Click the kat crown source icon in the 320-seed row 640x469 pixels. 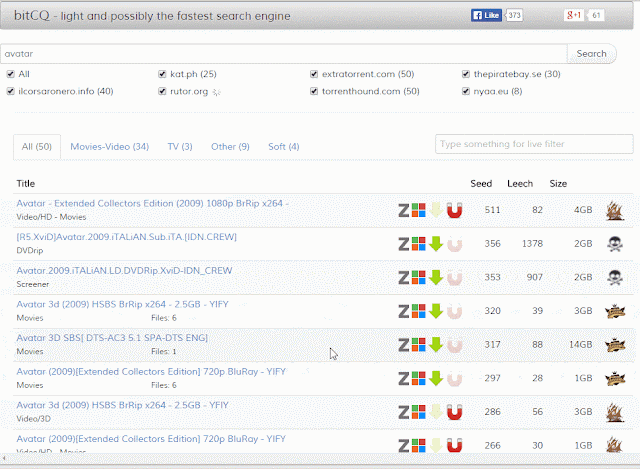615,311
